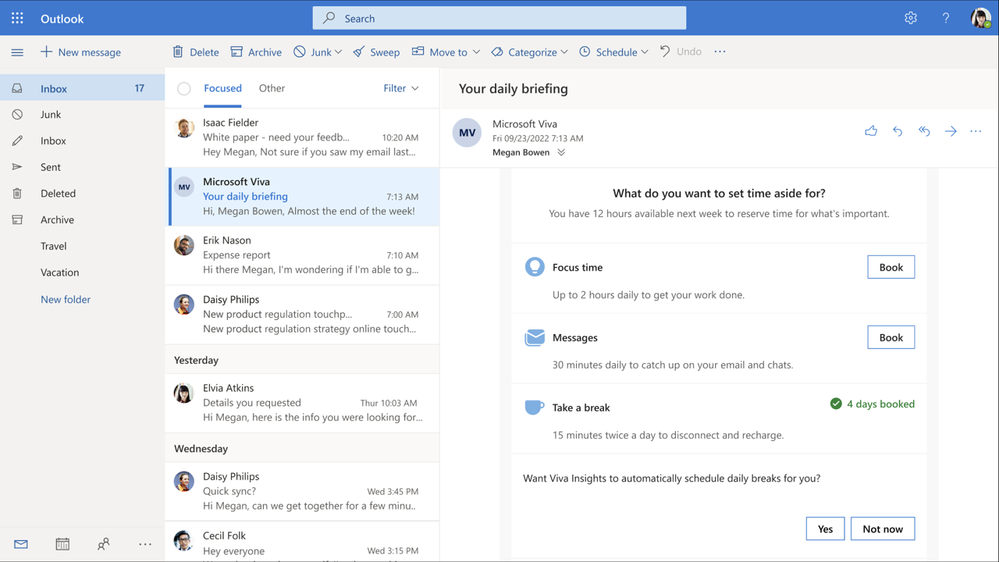The height and width of the screenshot is (562, 999).
Task: Open Elvia Atkins Details you requested email
Action: point(302,403)
